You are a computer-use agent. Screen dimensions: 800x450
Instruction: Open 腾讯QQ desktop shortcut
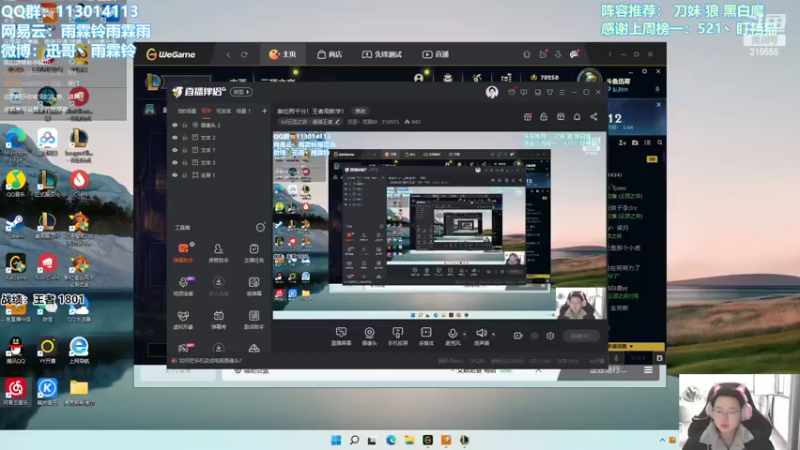coord(15,350)
